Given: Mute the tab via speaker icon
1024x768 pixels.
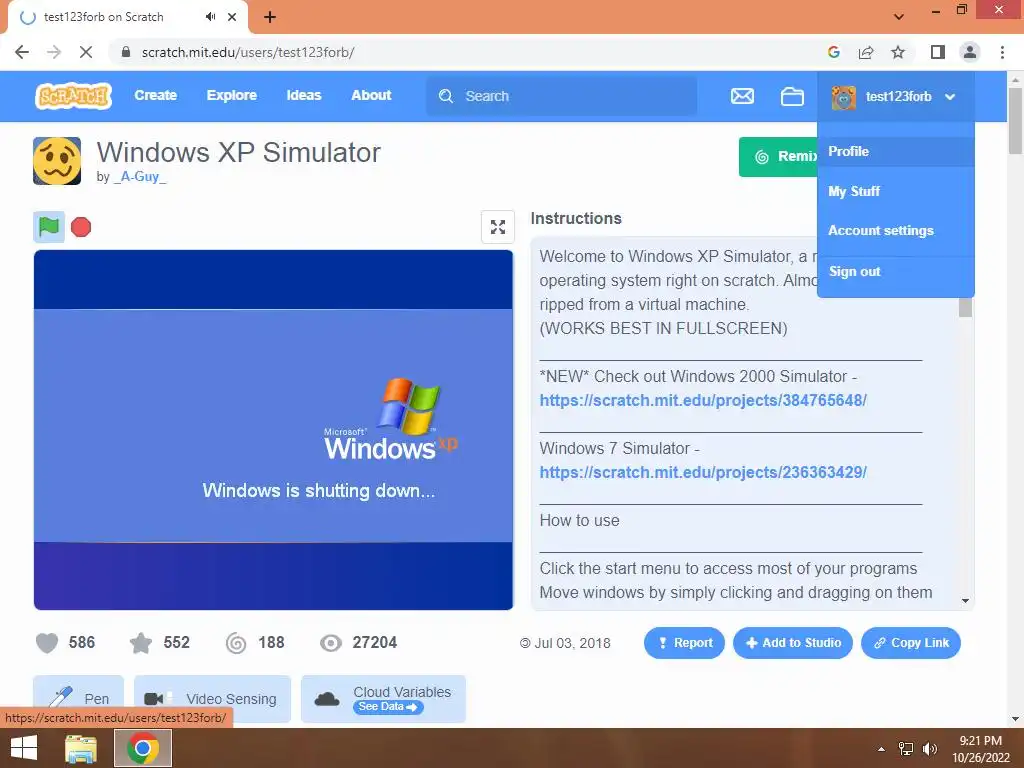Looking at the screenshot, I should pos(210,17).
